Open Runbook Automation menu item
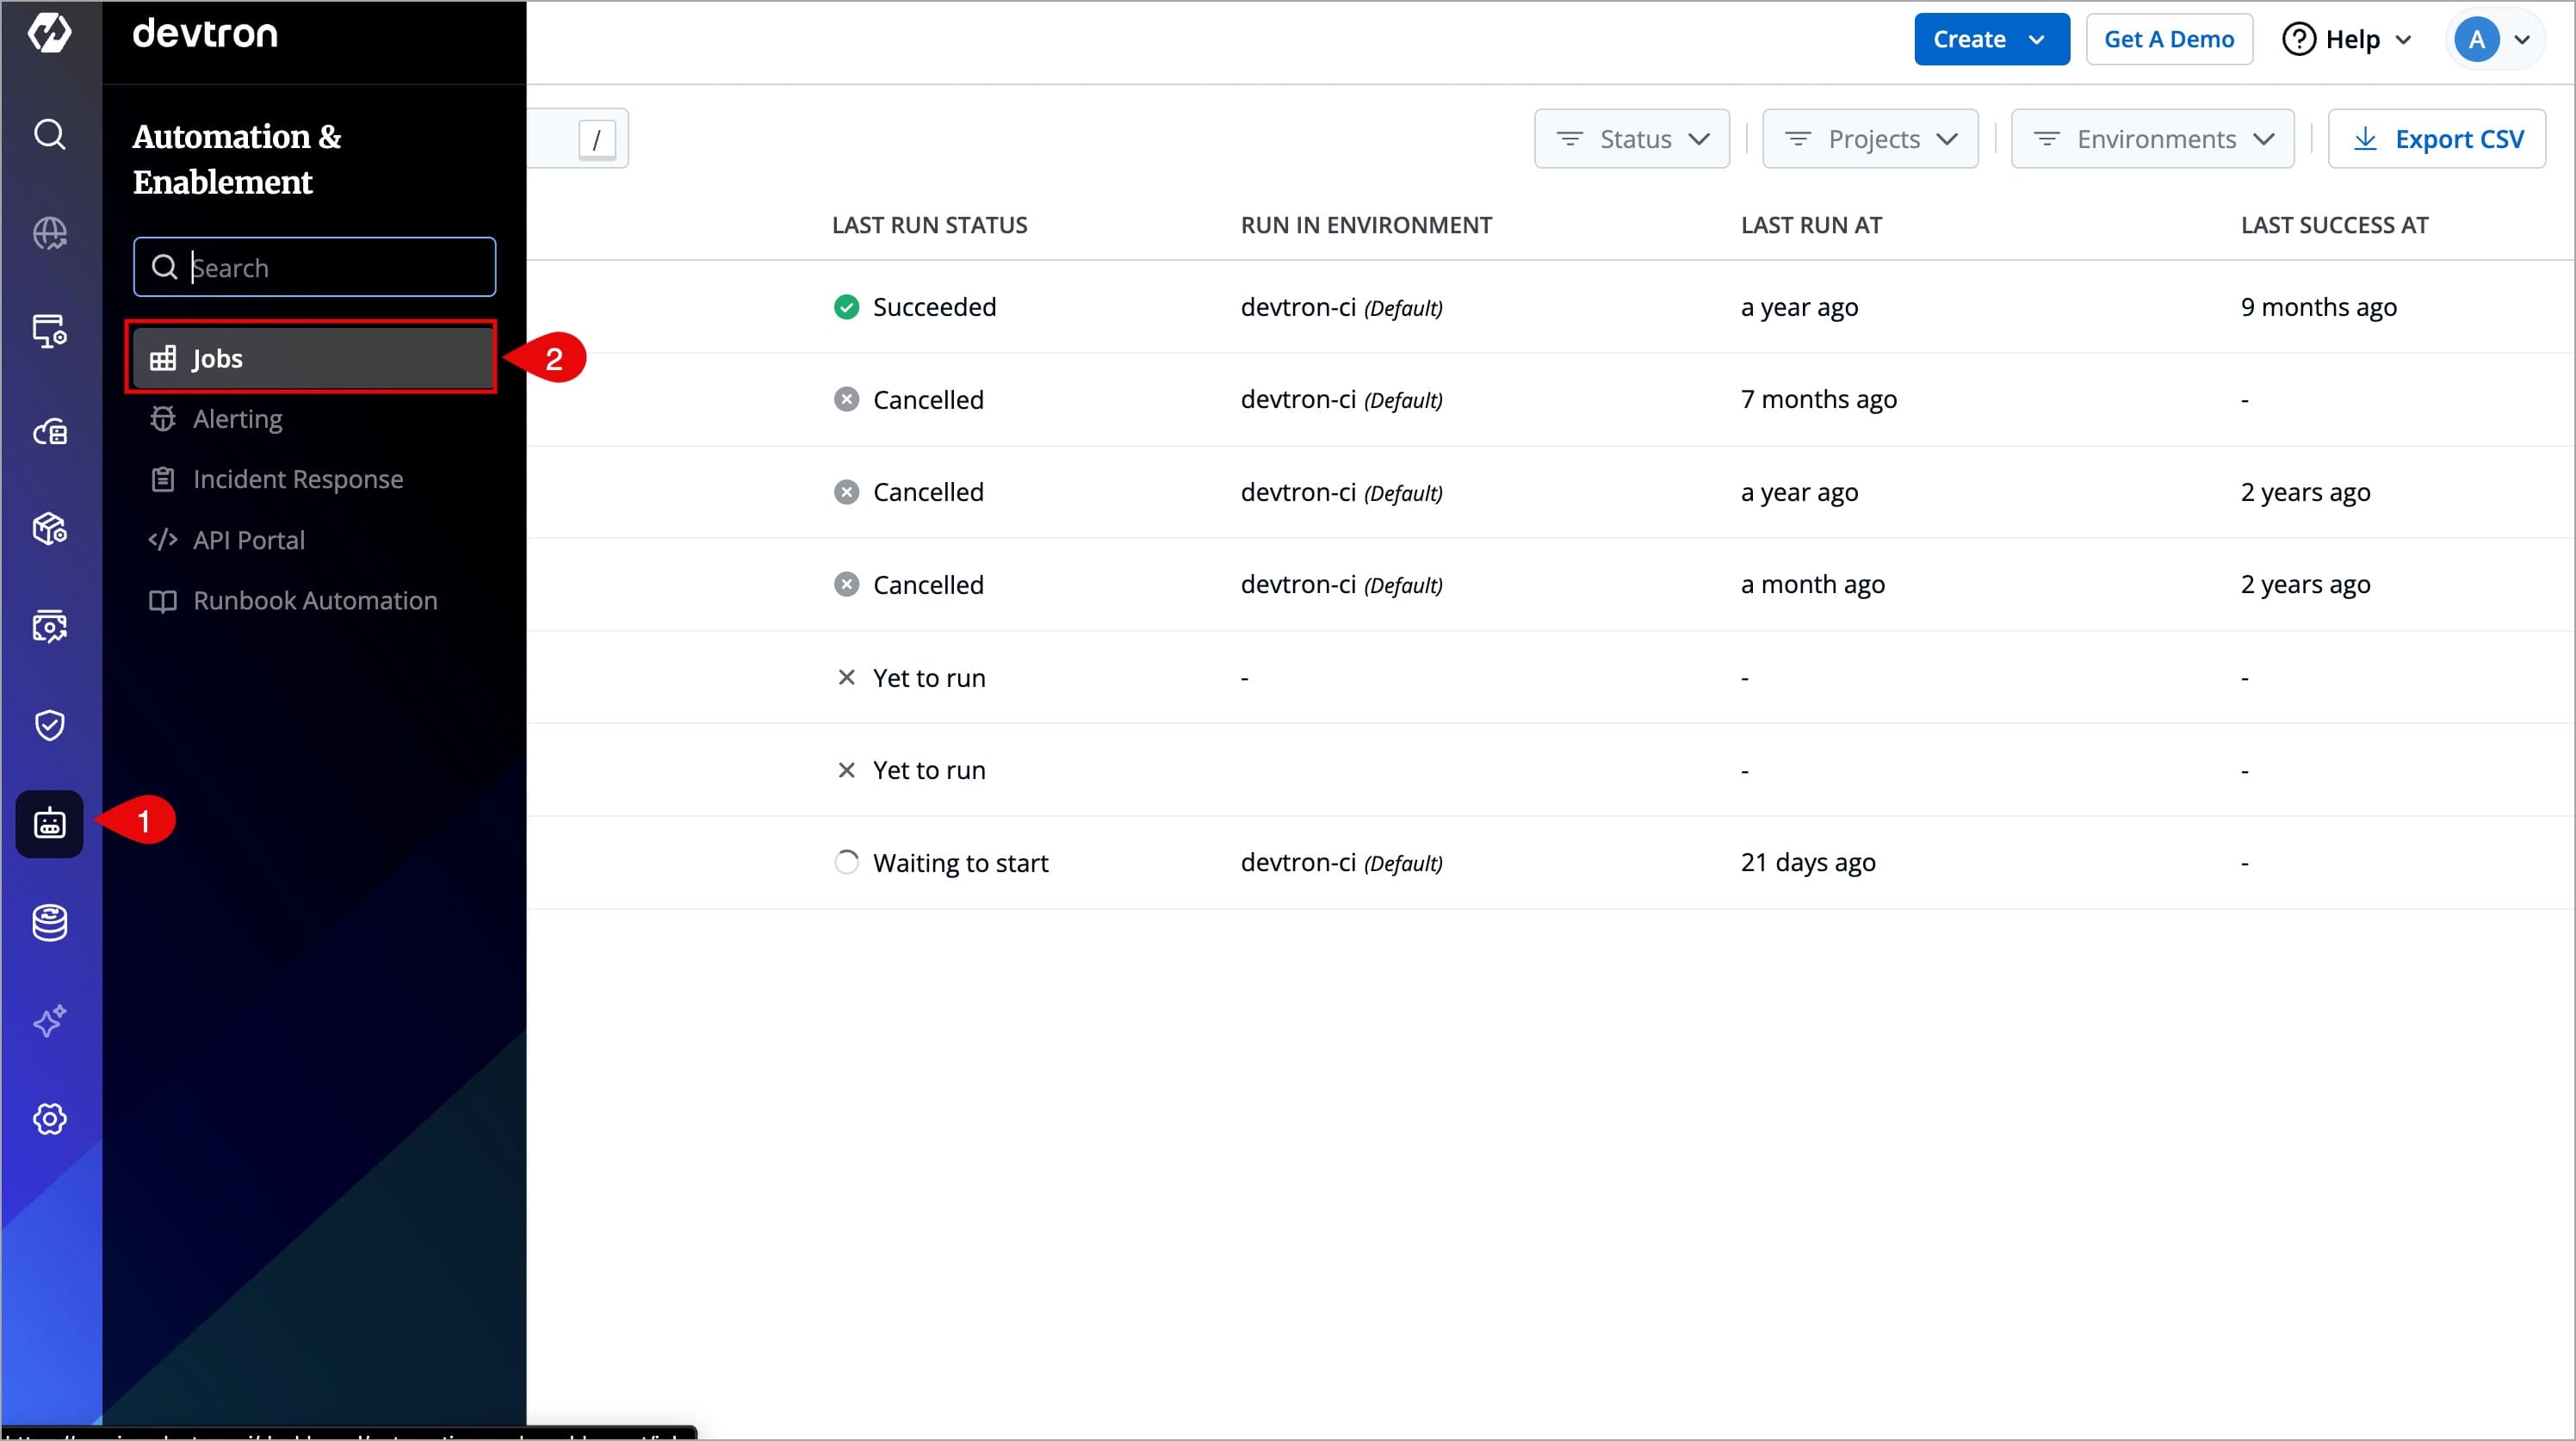 tap(314, 600)
